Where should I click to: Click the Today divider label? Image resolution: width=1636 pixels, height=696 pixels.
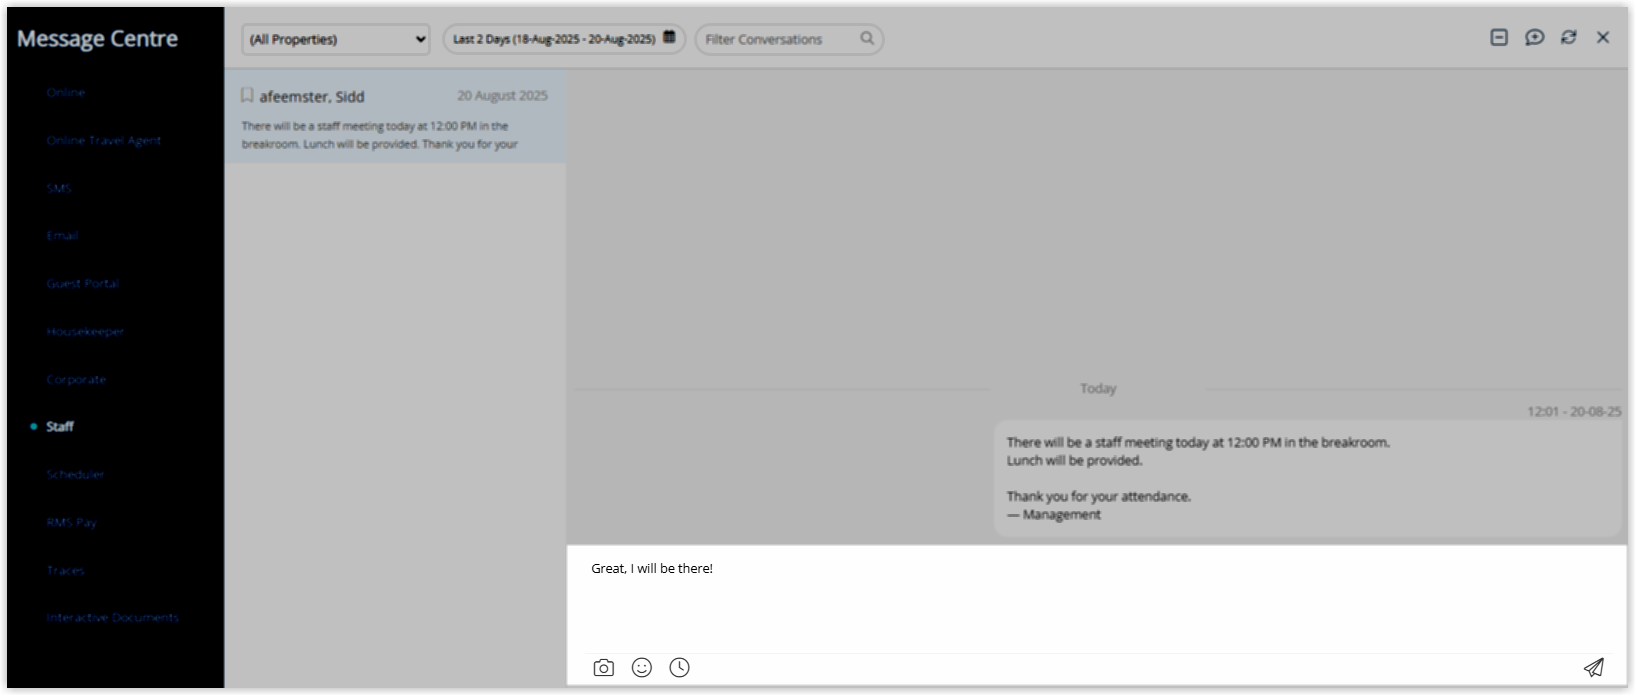1098,388
